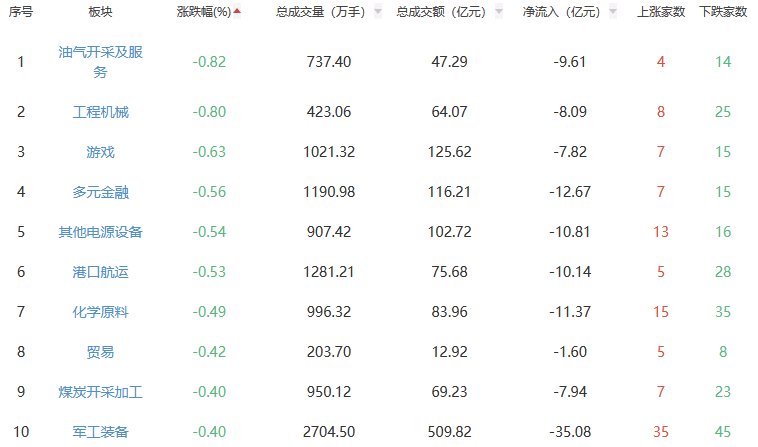View the 煤炭开采加工 sector
This screenshot has height=447, width=758.
pos(100,392)
